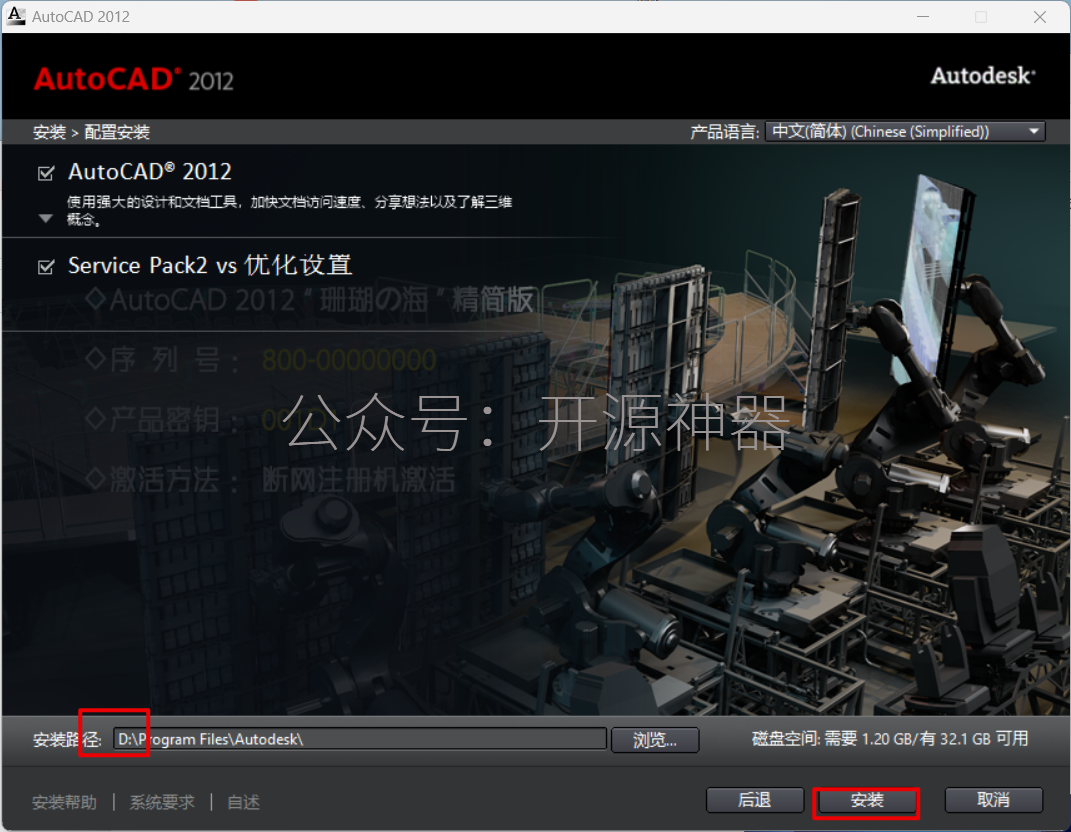Expand the AutoCAD 2012 configuration triangle
This screenshot has height=832, width=1071.
pos(46,219)
